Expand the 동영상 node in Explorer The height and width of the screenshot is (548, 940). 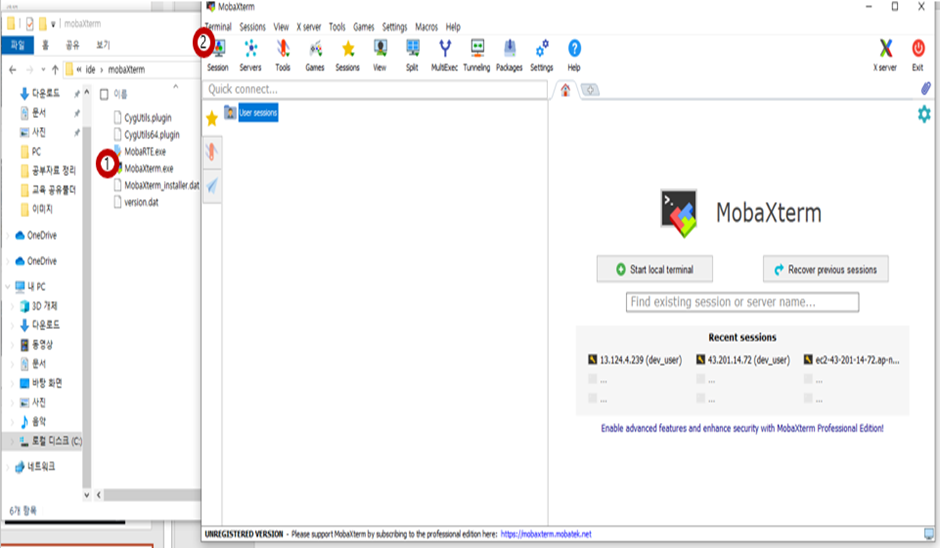click(12, 344)
